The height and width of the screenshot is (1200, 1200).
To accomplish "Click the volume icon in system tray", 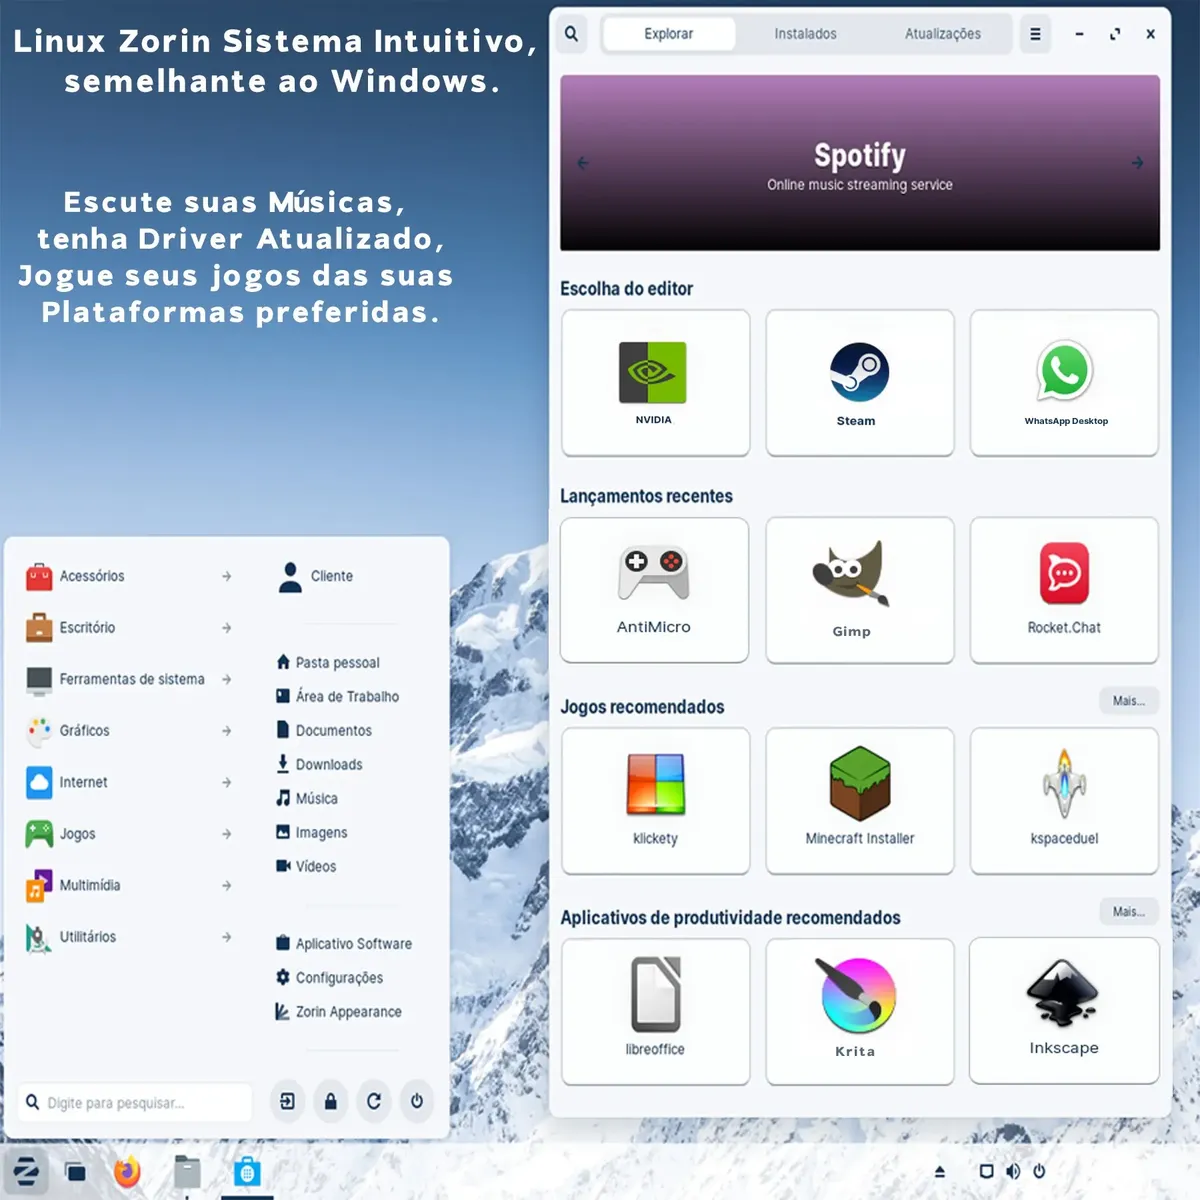I will coord(1013,1171).
